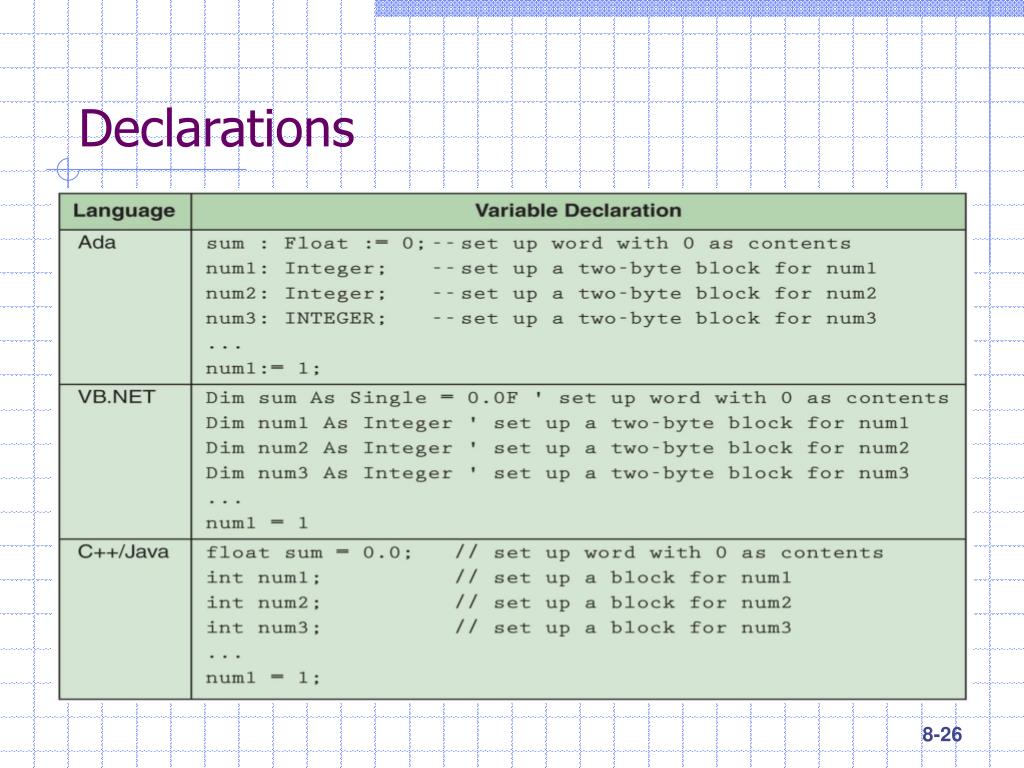Click Ada comment 'set up word with 0 as contents'
The height and width of the screenshot is (768, 1024).
[656, 244]
